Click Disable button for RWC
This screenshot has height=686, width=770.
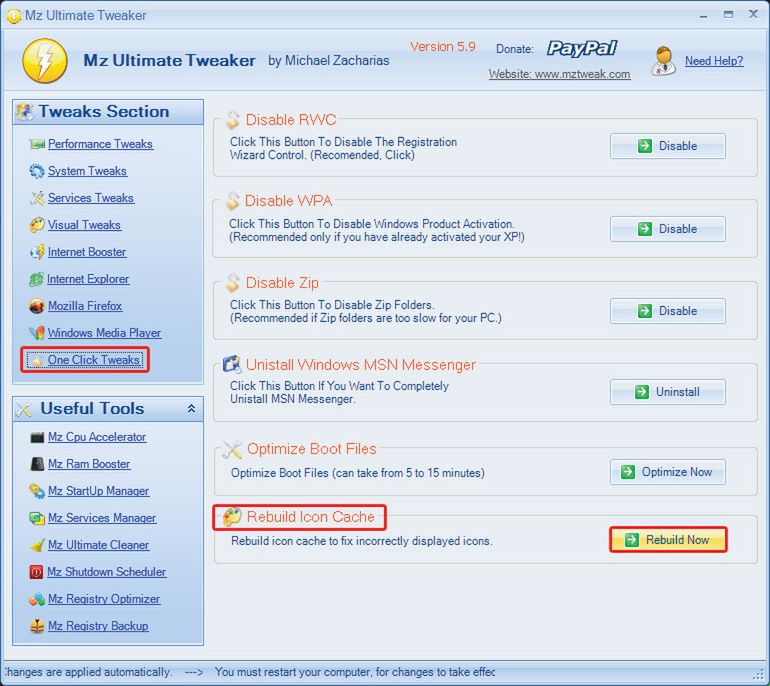[668, 146]
